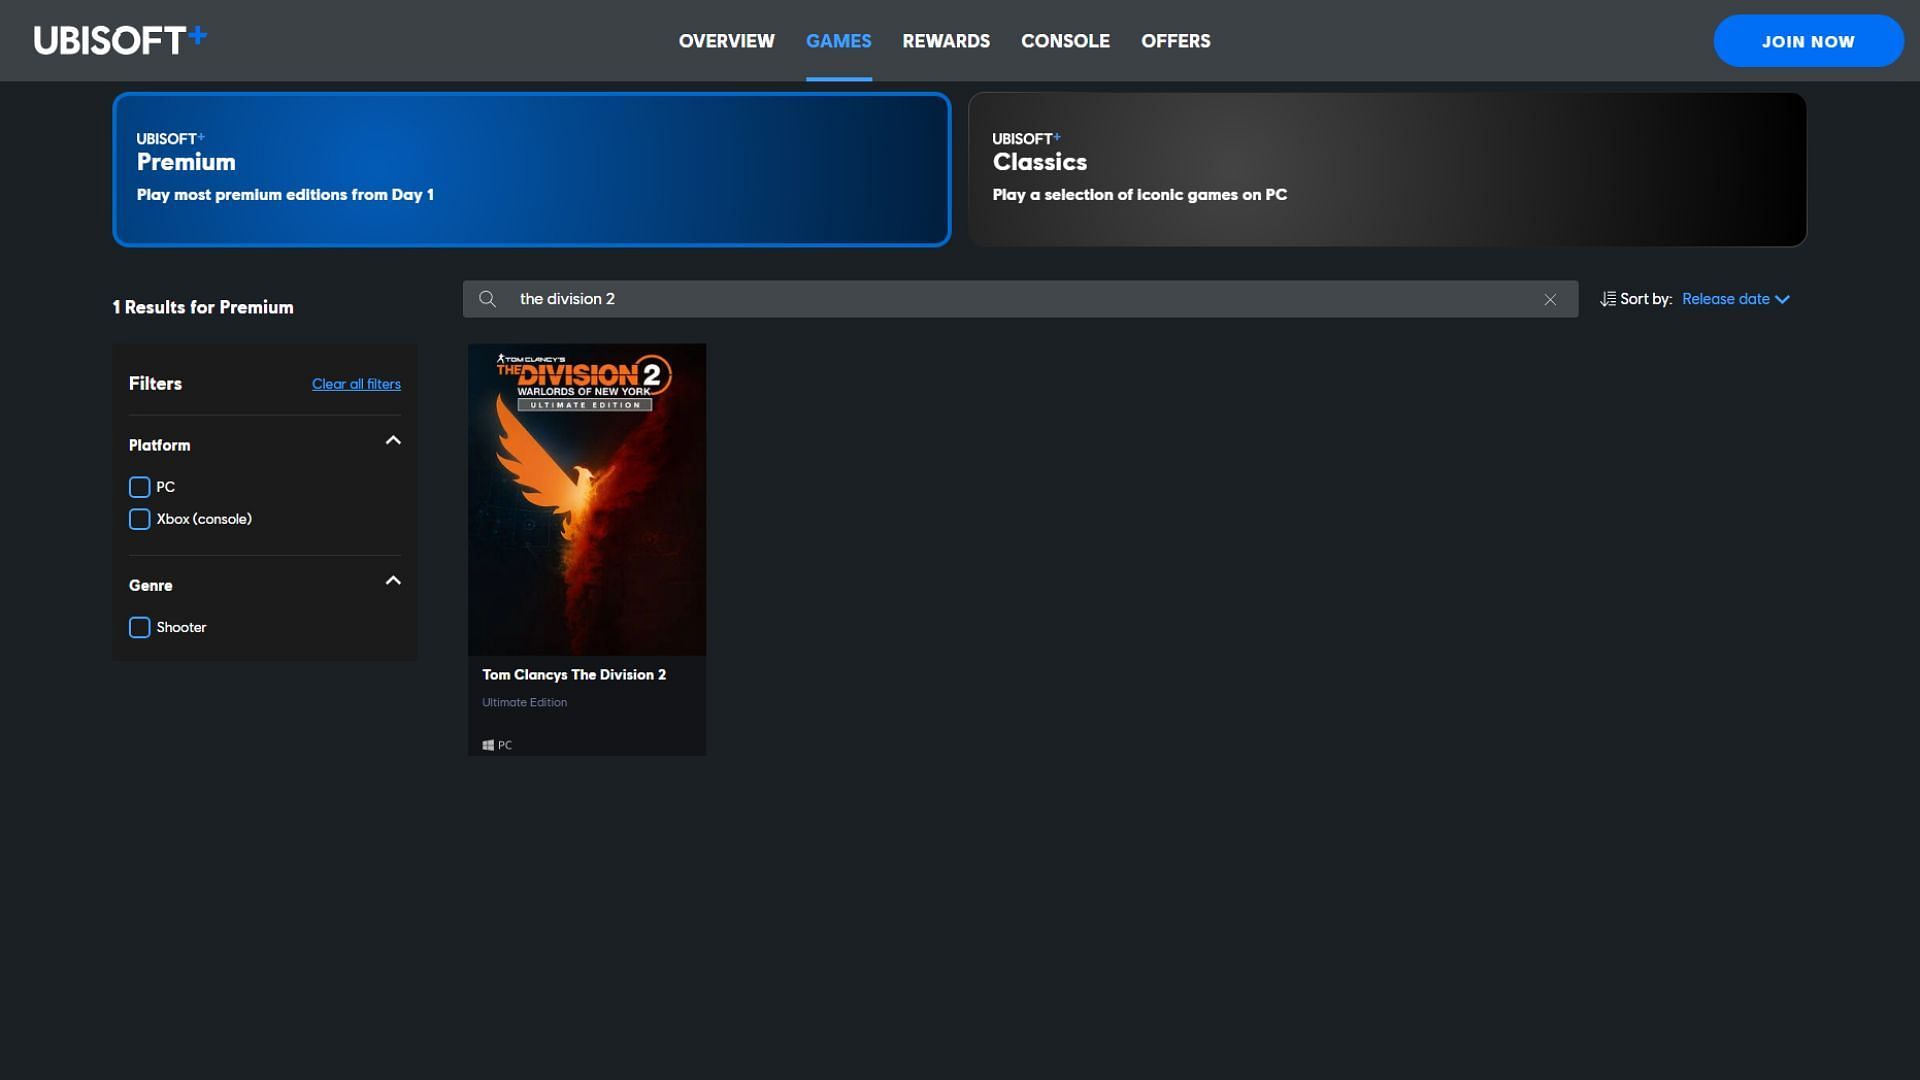Switch to the Offers tab
Image resolution: width=1920 pixels, height=1080 pixels.
[1175, 41]
